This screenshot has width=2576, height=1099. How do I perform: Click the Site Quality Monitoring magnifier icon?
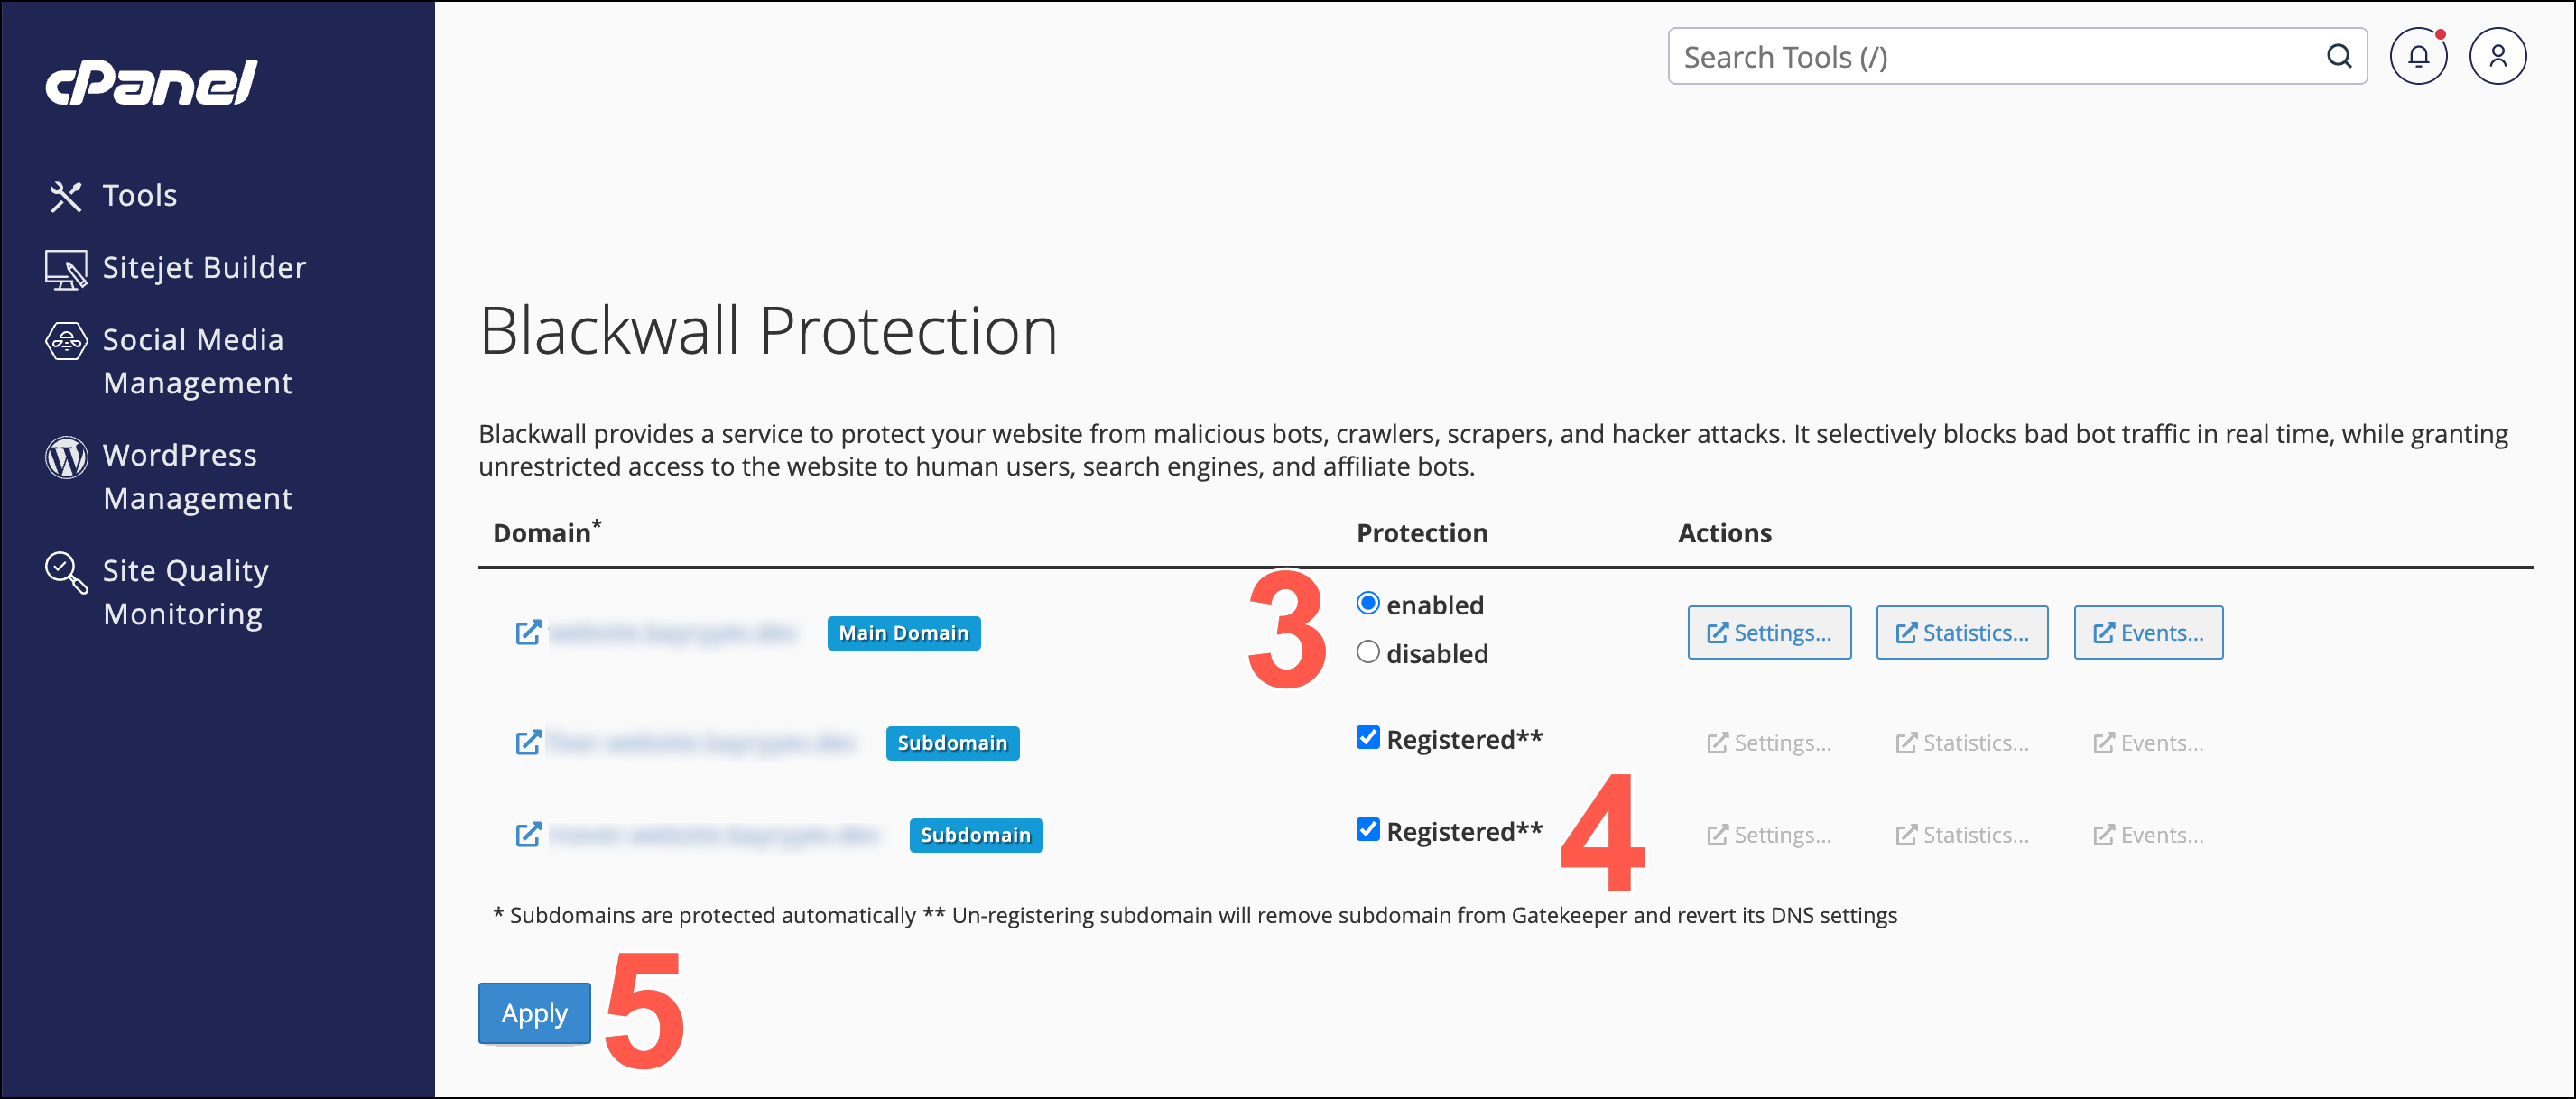point(66,572)
